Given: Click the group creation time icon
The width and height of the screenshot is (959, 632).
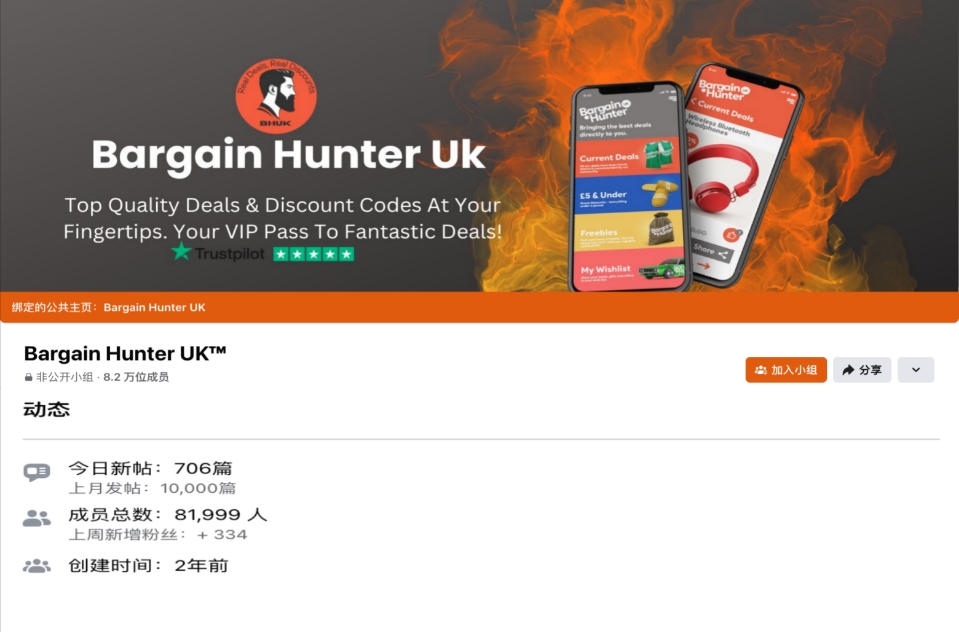Looking at the screenshot, I should coord(37,565).
